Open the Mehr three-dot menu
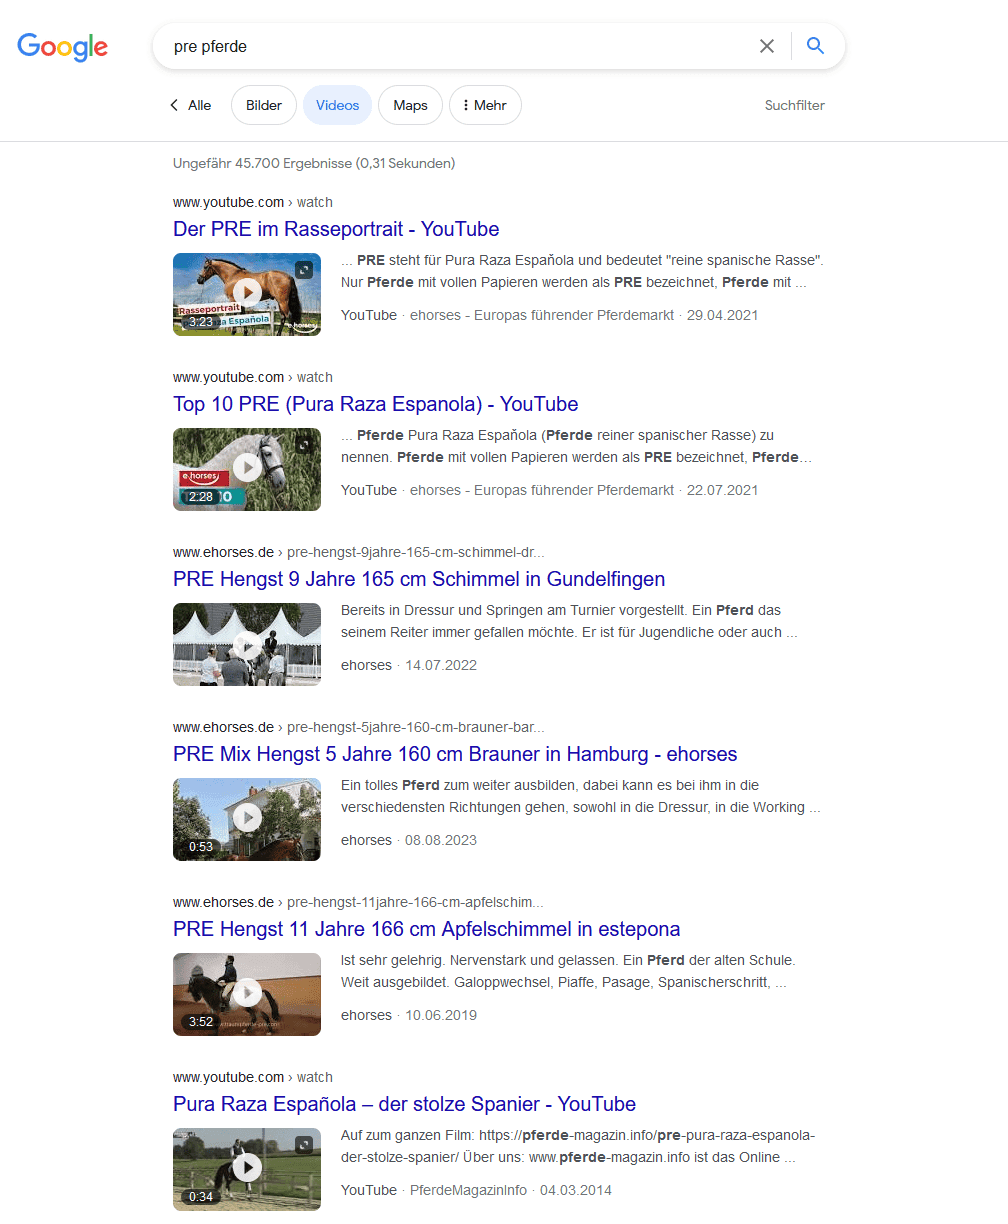This screenshot has height=1224, width=1008. 485,105
